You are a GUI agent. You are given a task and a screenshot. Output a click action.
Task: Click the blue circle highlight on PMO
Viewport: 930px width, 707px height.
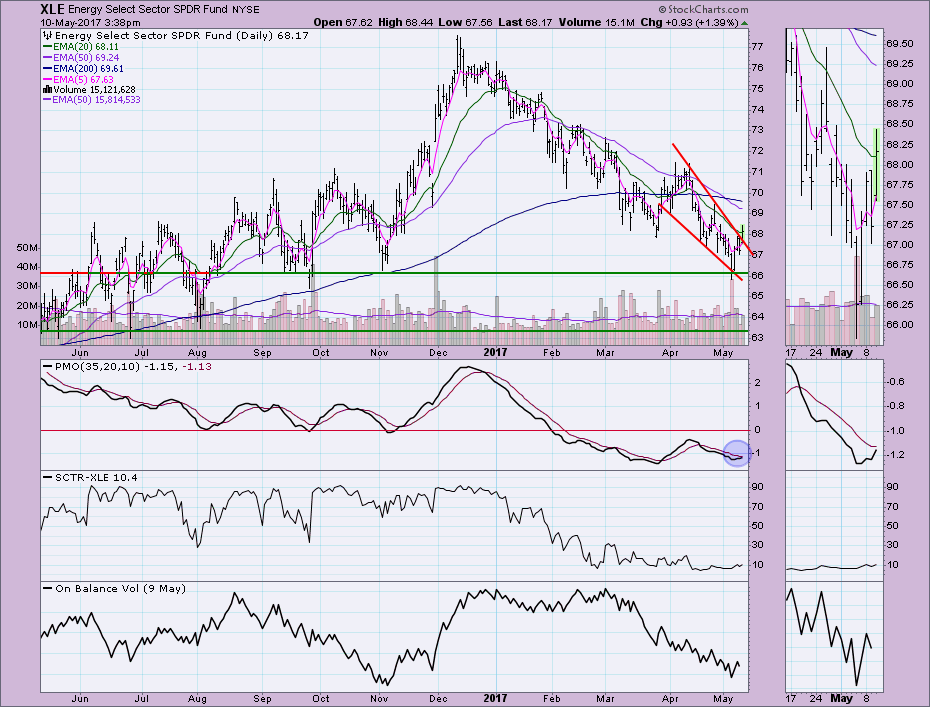click(x=736, y=454)
